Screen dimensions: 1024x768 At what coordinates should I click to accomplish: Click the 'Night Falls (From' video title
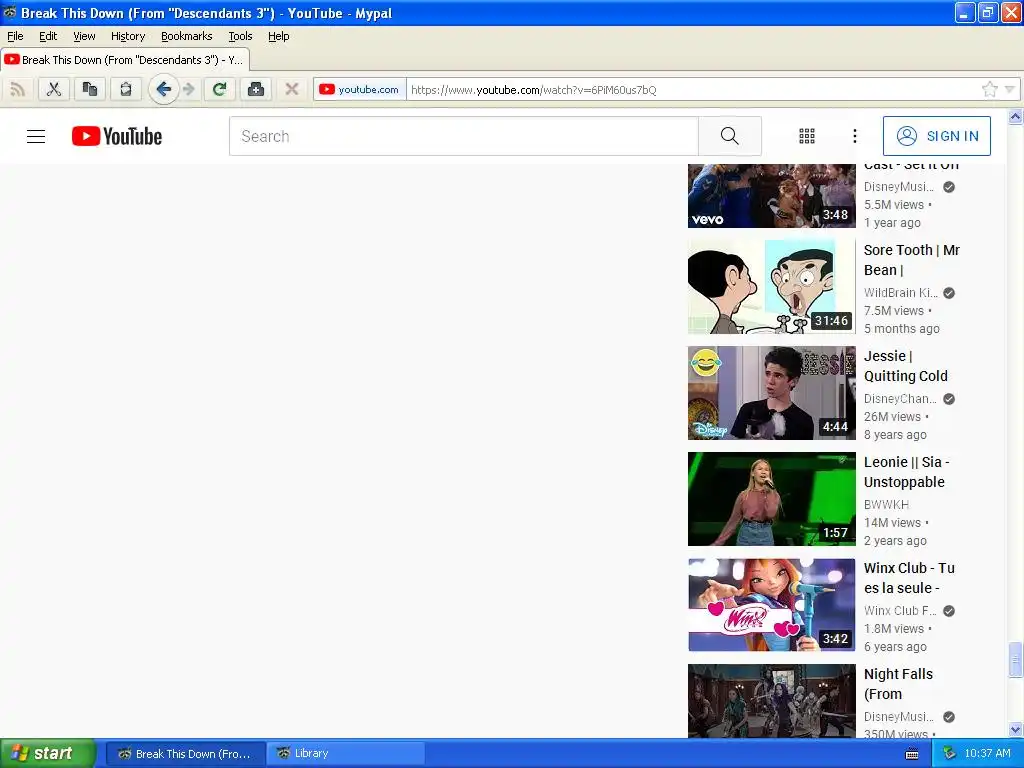click(898, 684)
